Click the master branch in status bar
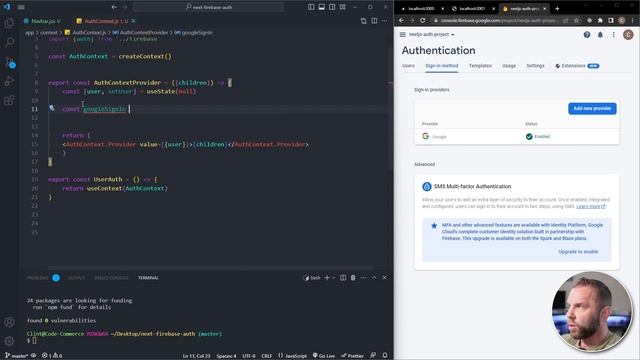Viewport: 640px width, 360px height. coord(16,356)
